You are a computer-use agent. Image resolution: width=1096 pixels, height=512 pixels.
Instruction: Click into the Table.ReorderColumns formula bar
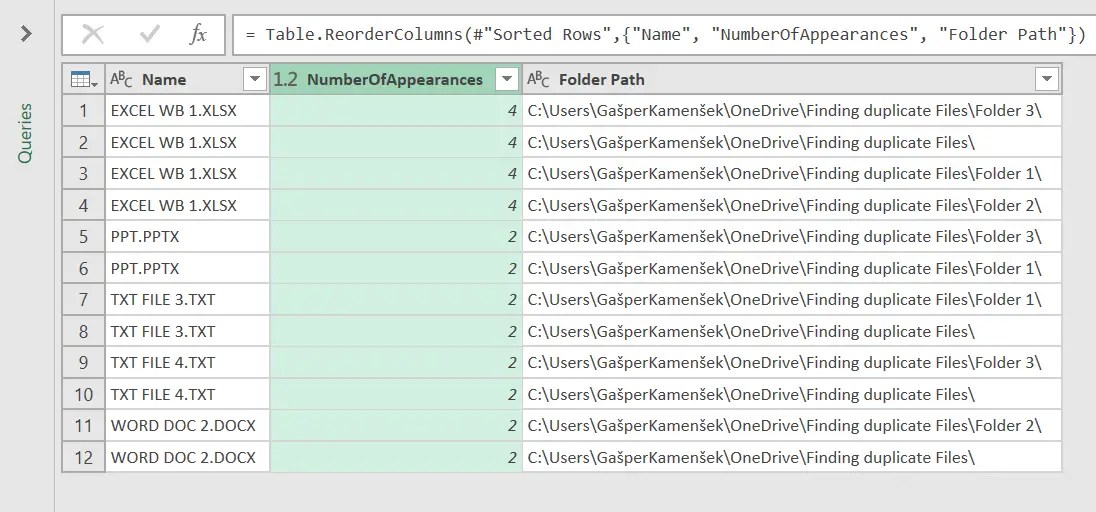click(x=664, y=34)
